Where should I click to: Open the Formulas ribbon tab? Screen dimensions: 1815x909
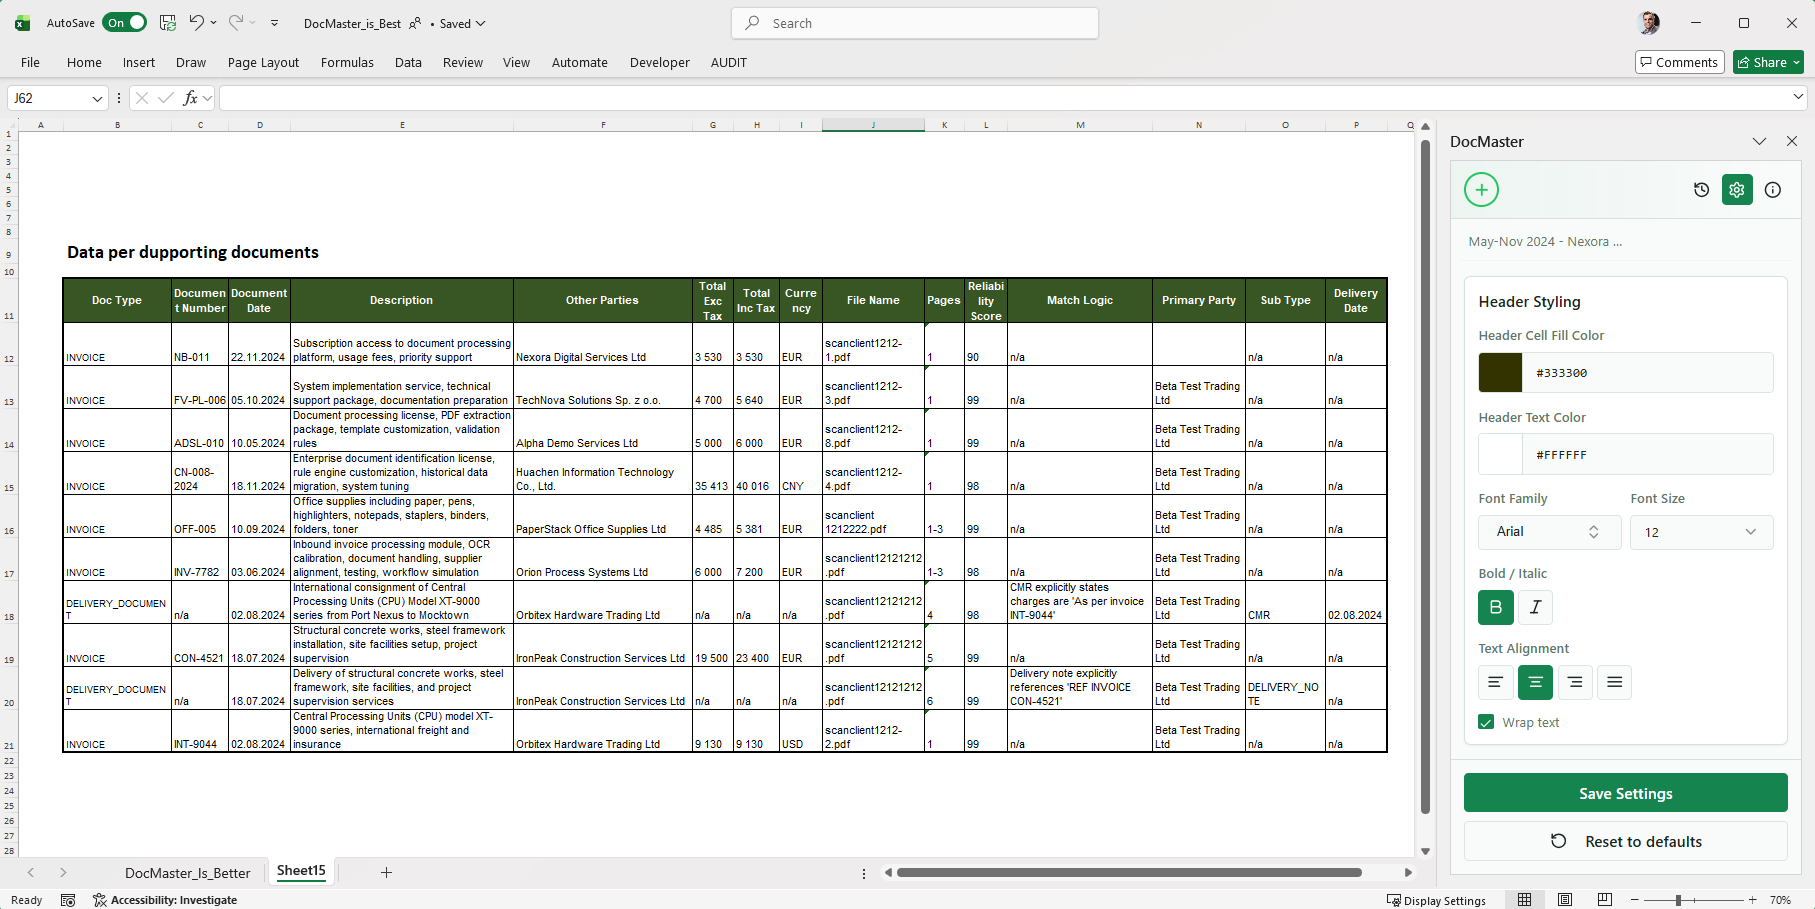coord(347,62)
